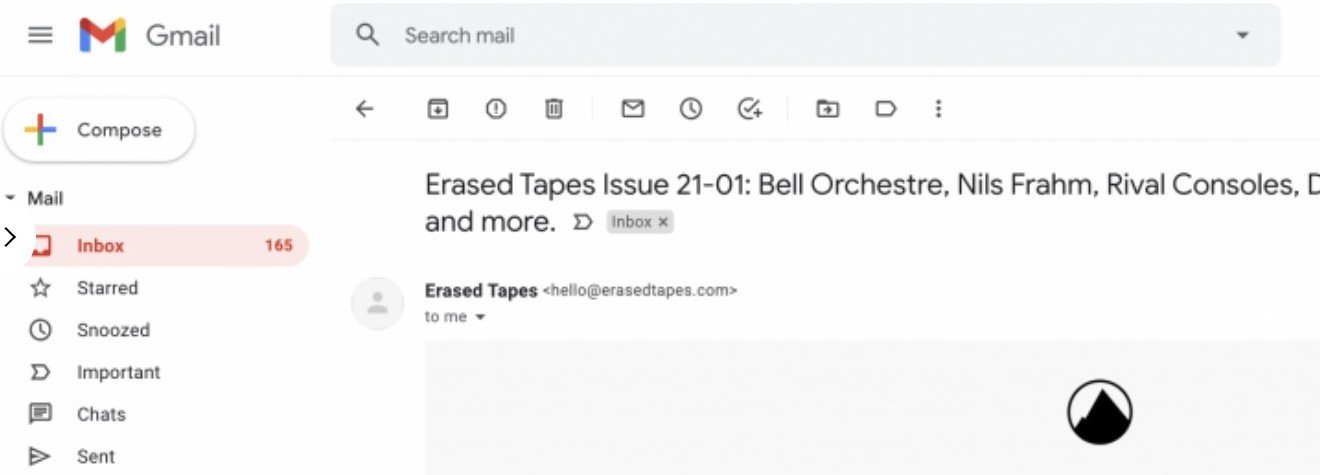The image size is (1320, 475).
Task: Report spam with the exclamation icon
Action: pos(496,109)
